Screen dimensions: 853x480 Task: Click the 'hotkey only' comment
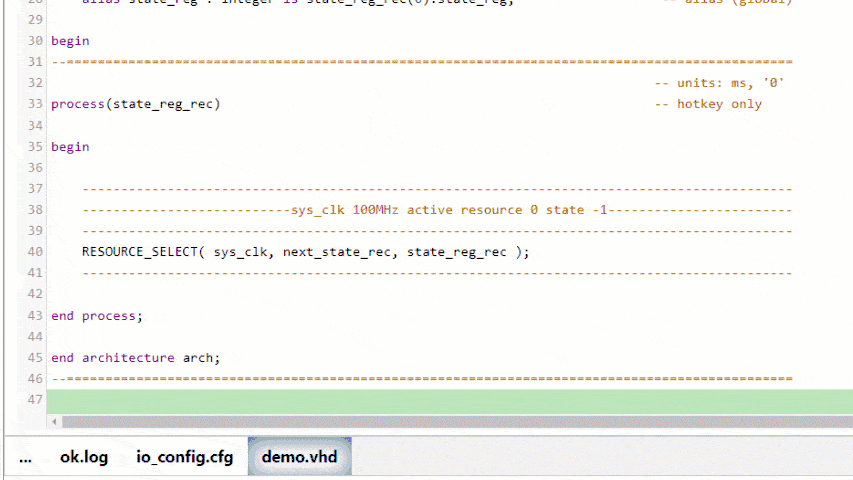point(718,104)
